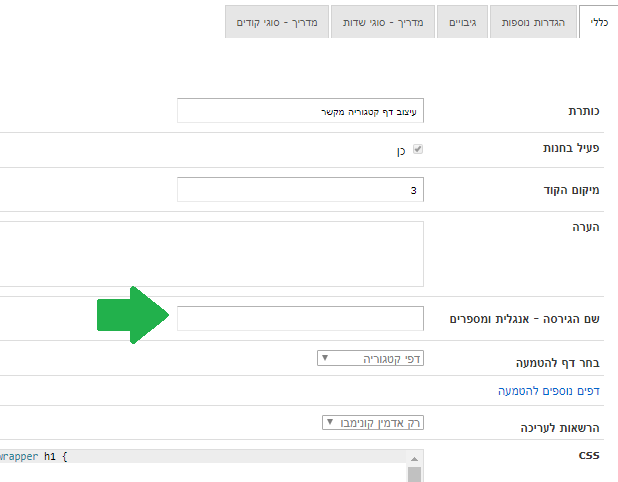Focus the מיקום הקוד field showing 3
This screenshot has height=482, width=618.
pos(300,189)
